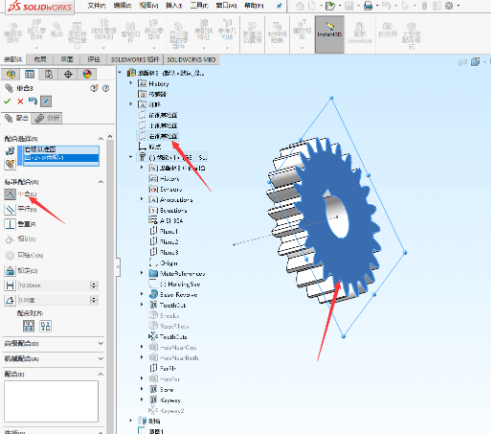Click the options gear icon in top toolbar
The width and height of the screenshot is (491, 448).
coord(449,6)
